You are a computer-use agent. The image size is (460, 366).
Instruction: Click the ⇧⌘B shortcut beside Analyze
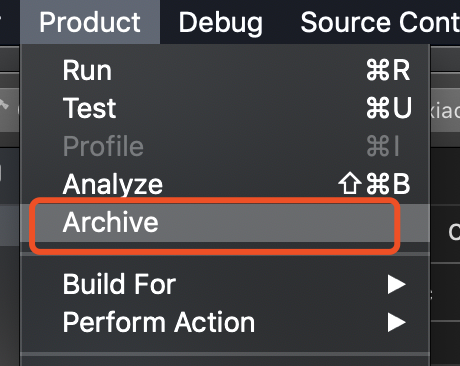(x=374, y=184)
